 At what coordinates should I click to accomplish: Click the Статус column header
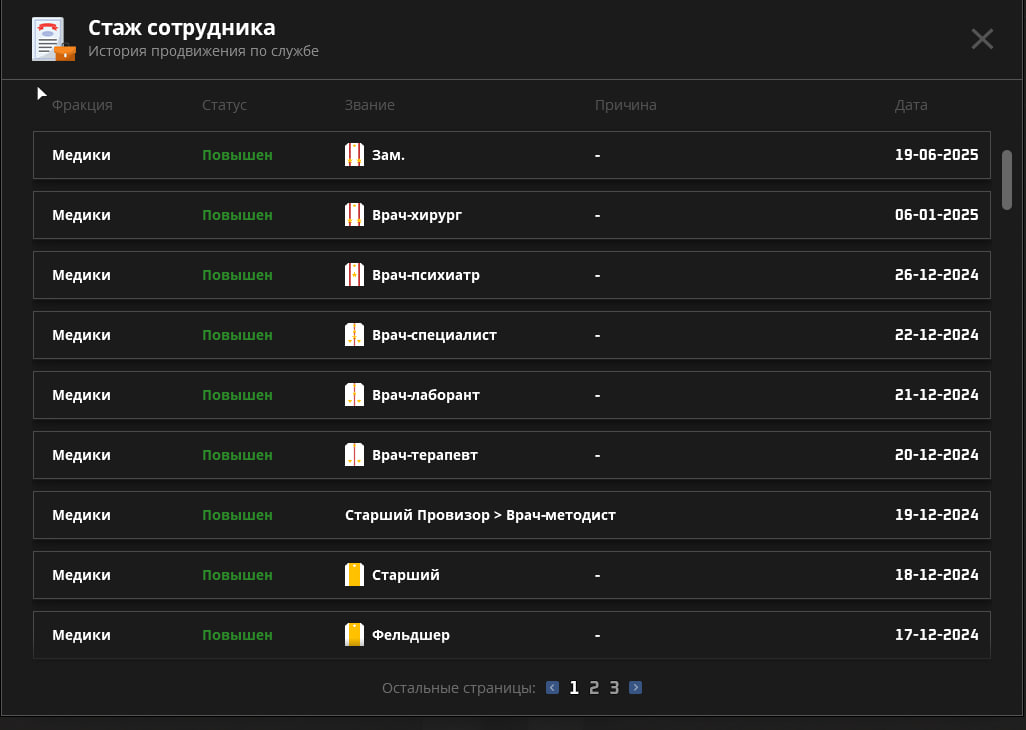point(224,105)
